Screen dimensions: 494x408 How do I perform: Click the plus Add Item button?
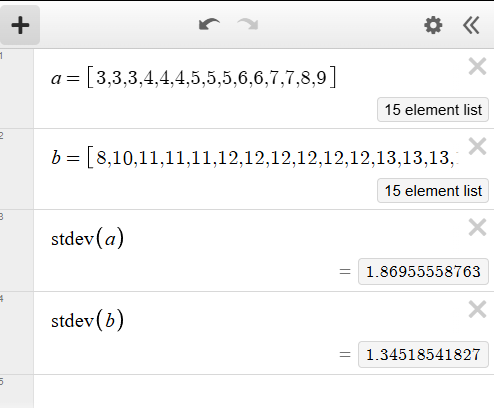20,25
